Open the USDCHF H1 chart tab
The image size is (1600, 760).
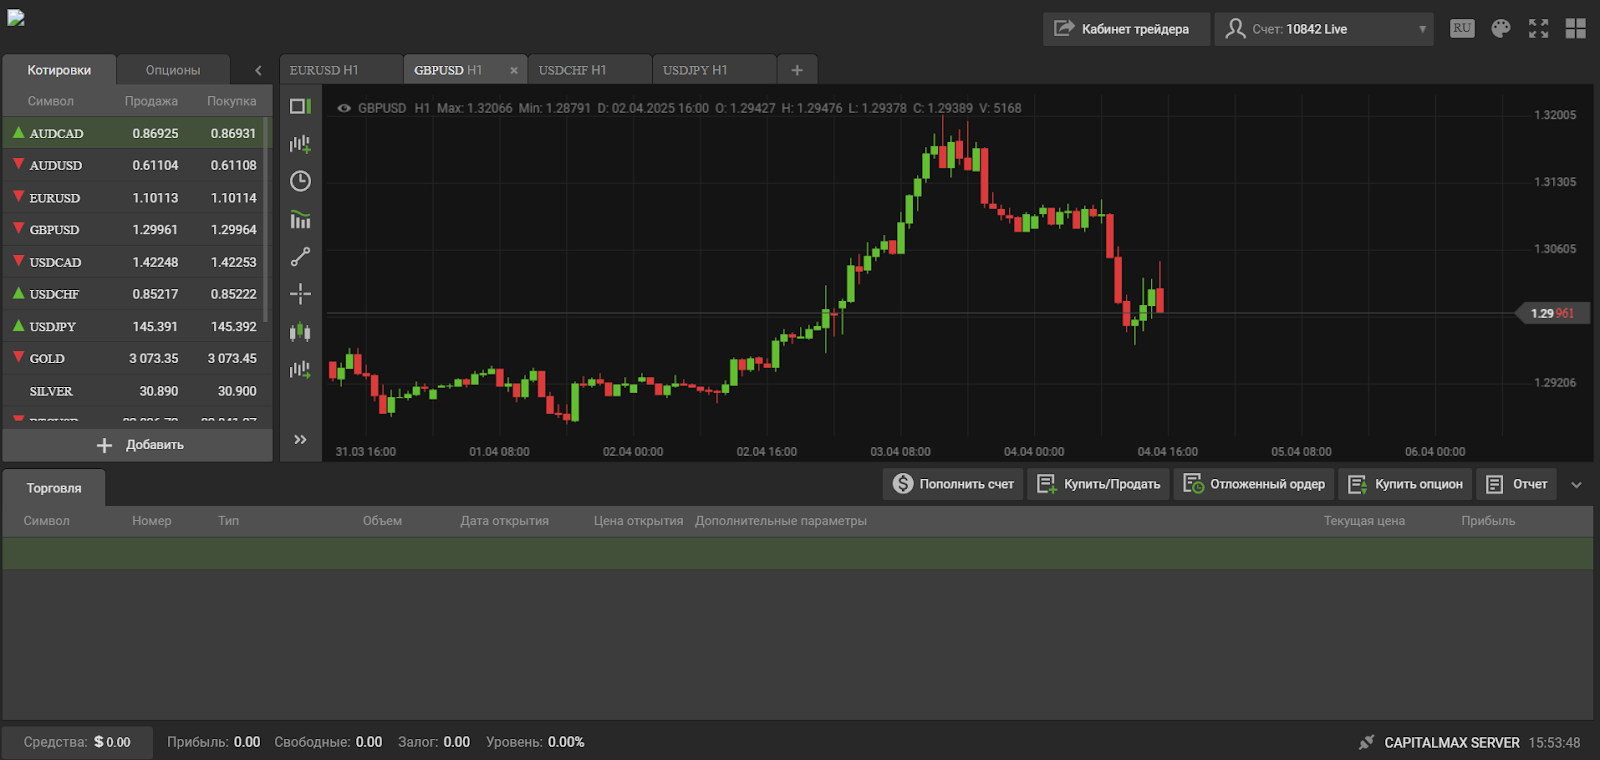(589, 70)
